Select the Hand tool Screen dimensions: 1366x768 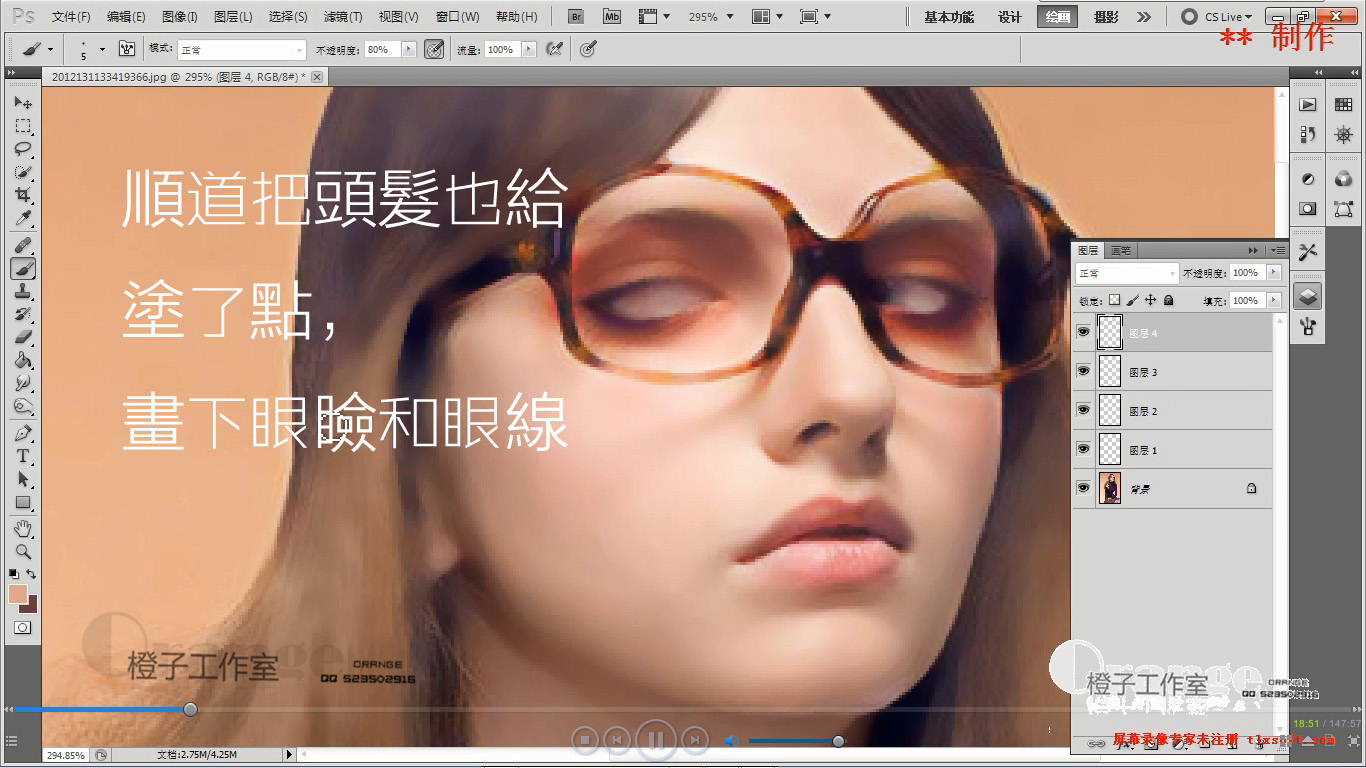(x=23, y=529)
